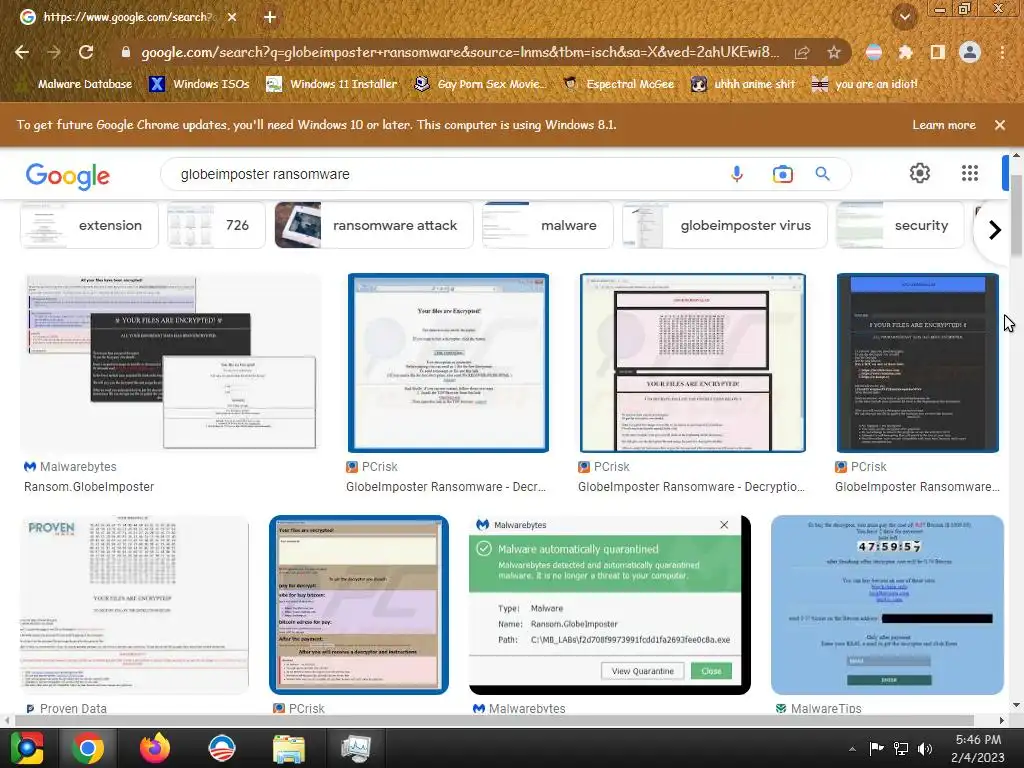The image size is (1024, 768).
Task: Dismiss the Chrome update notification bar
Action: click(999, 125)
